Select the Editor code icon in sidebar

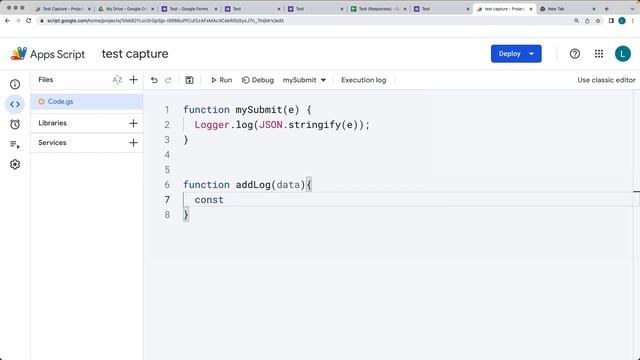(x=15, y=104)
